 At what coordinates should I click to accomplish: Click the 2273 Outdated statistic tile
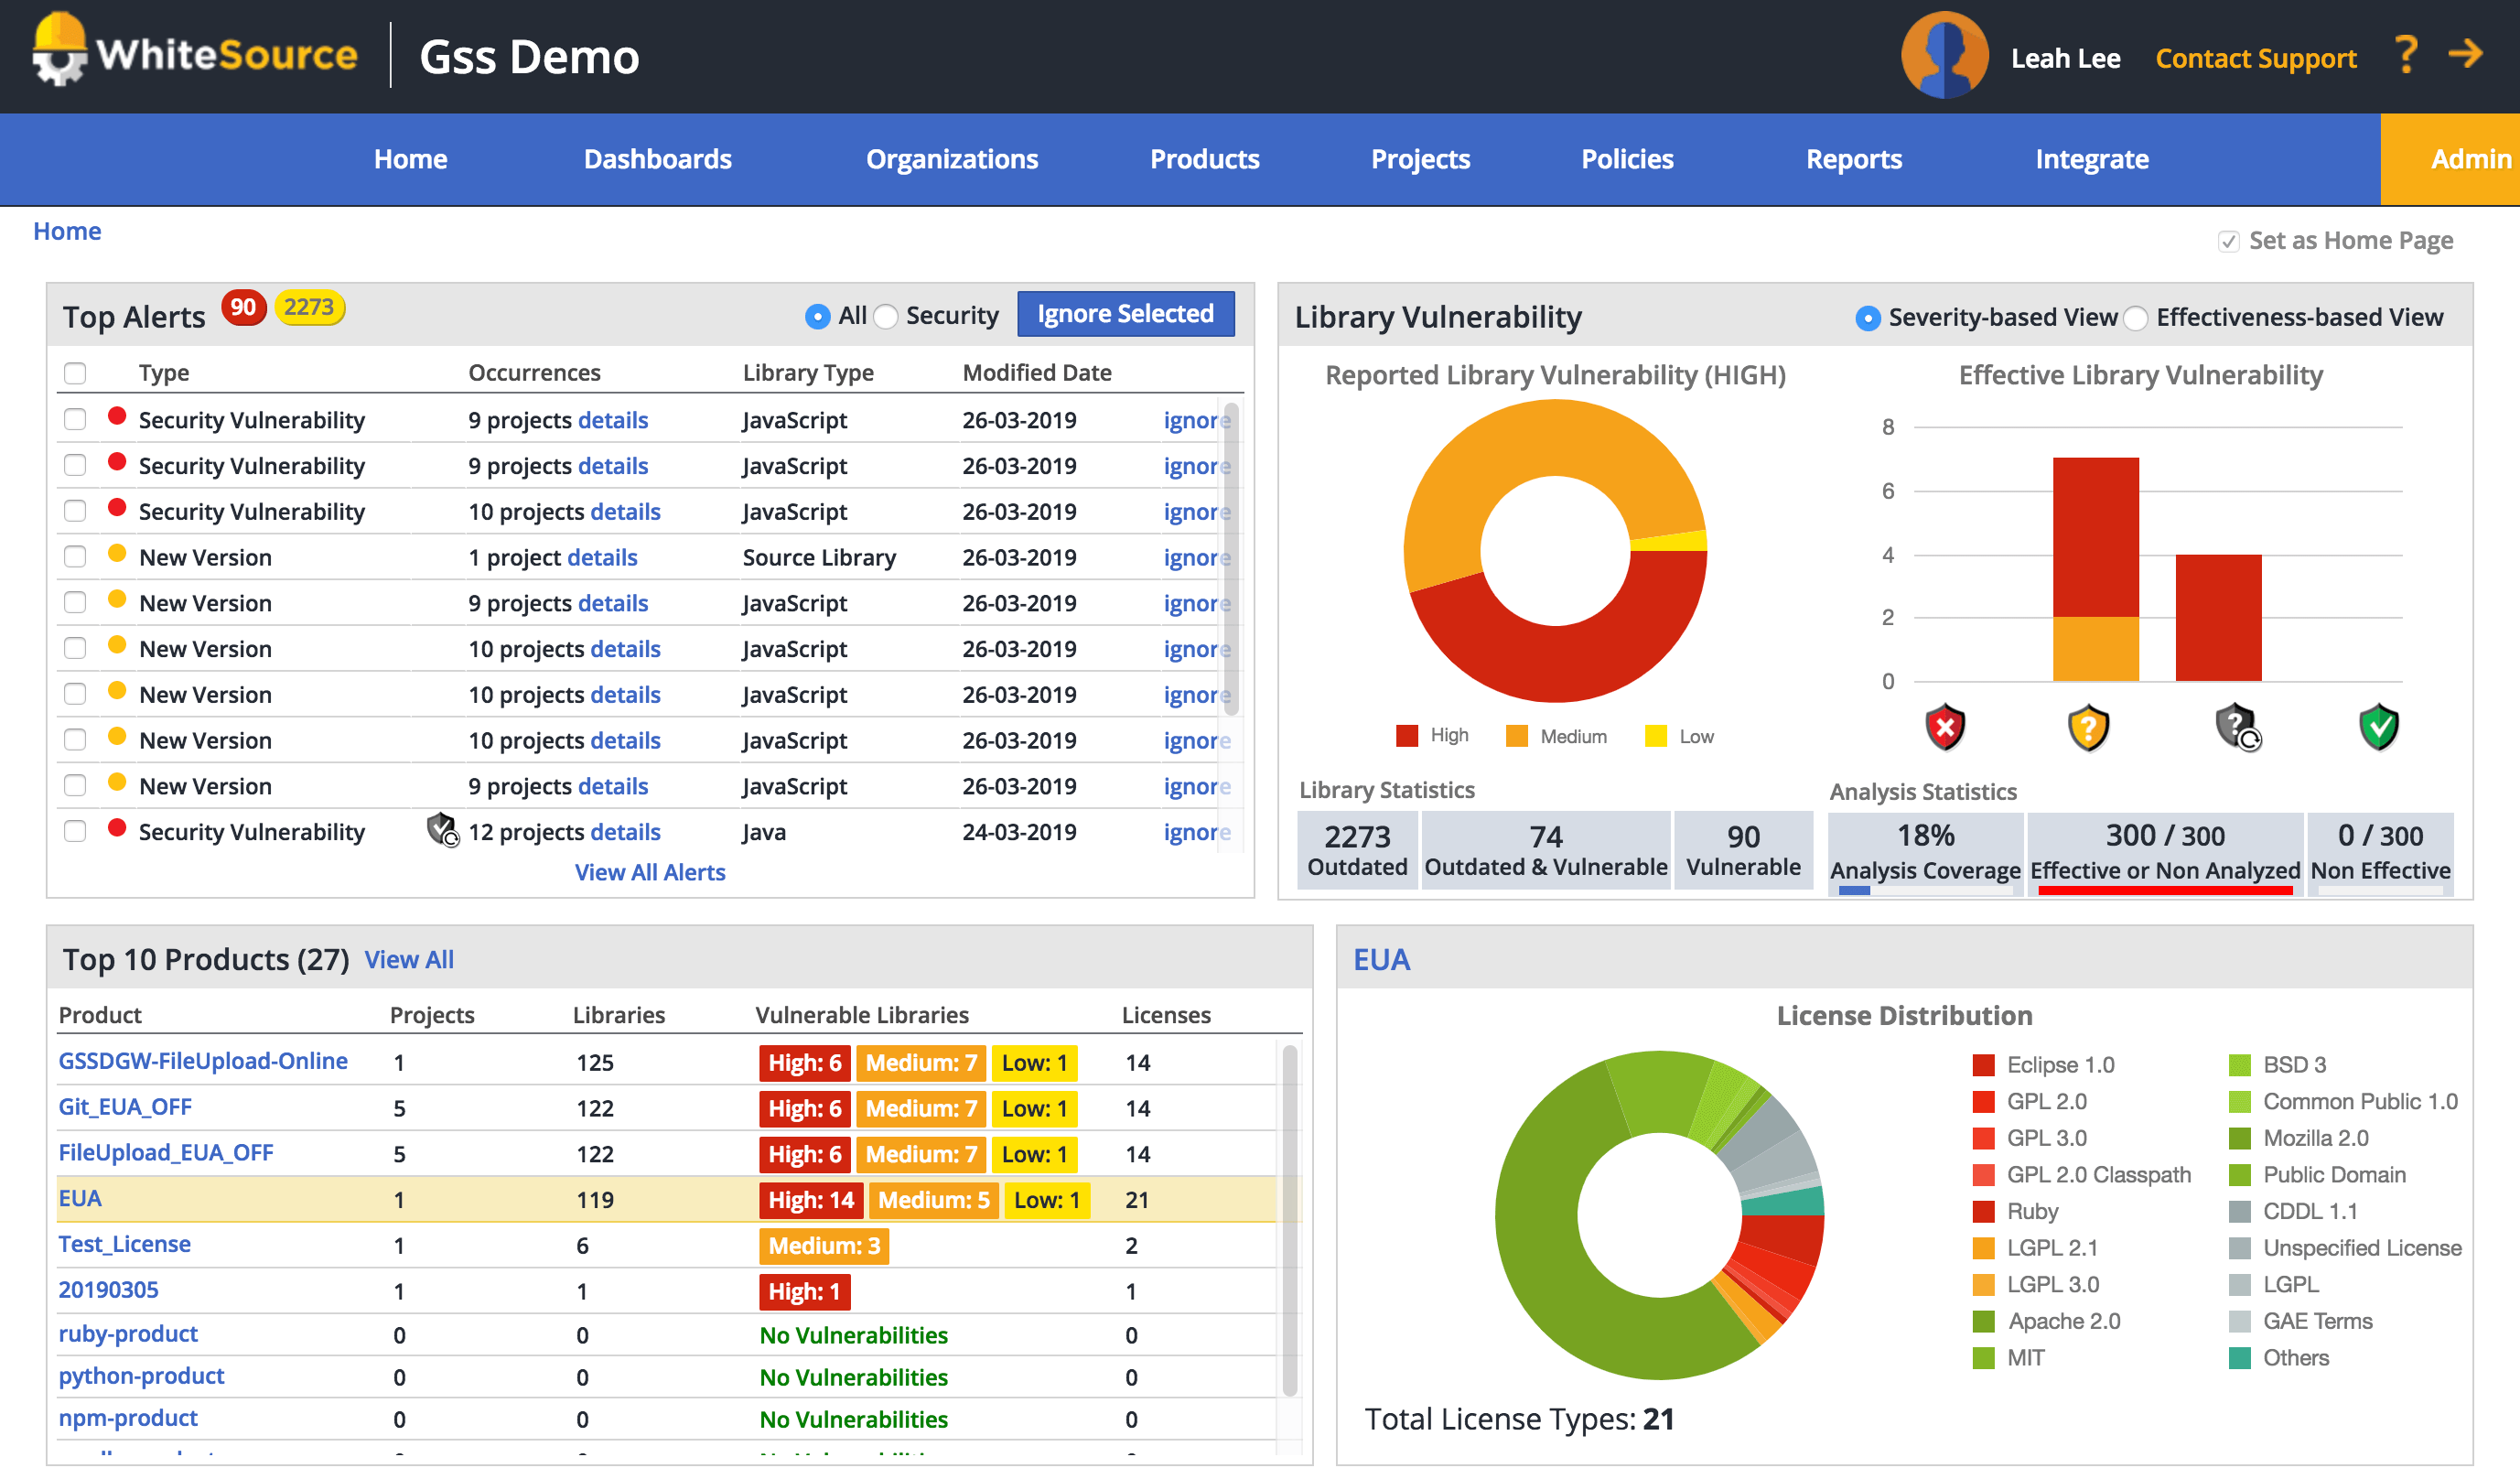(1357, 850)
